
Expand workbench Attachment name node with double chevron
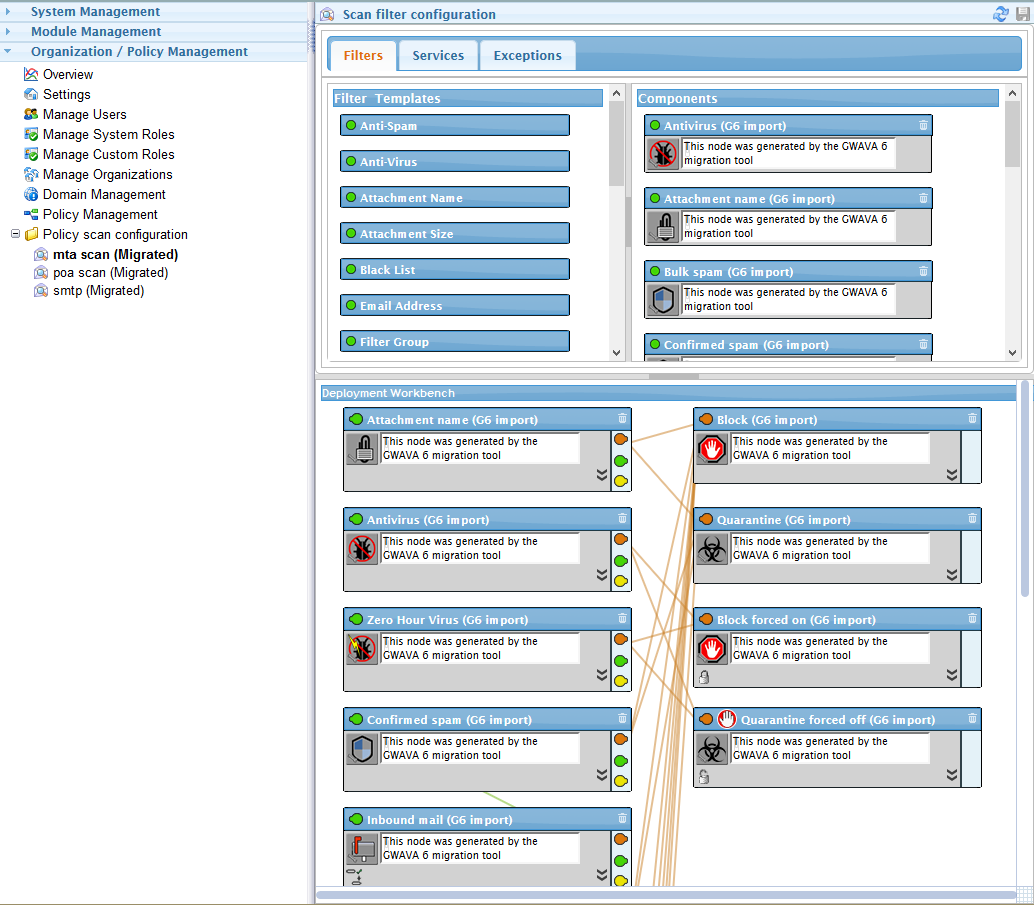[601, 475]
